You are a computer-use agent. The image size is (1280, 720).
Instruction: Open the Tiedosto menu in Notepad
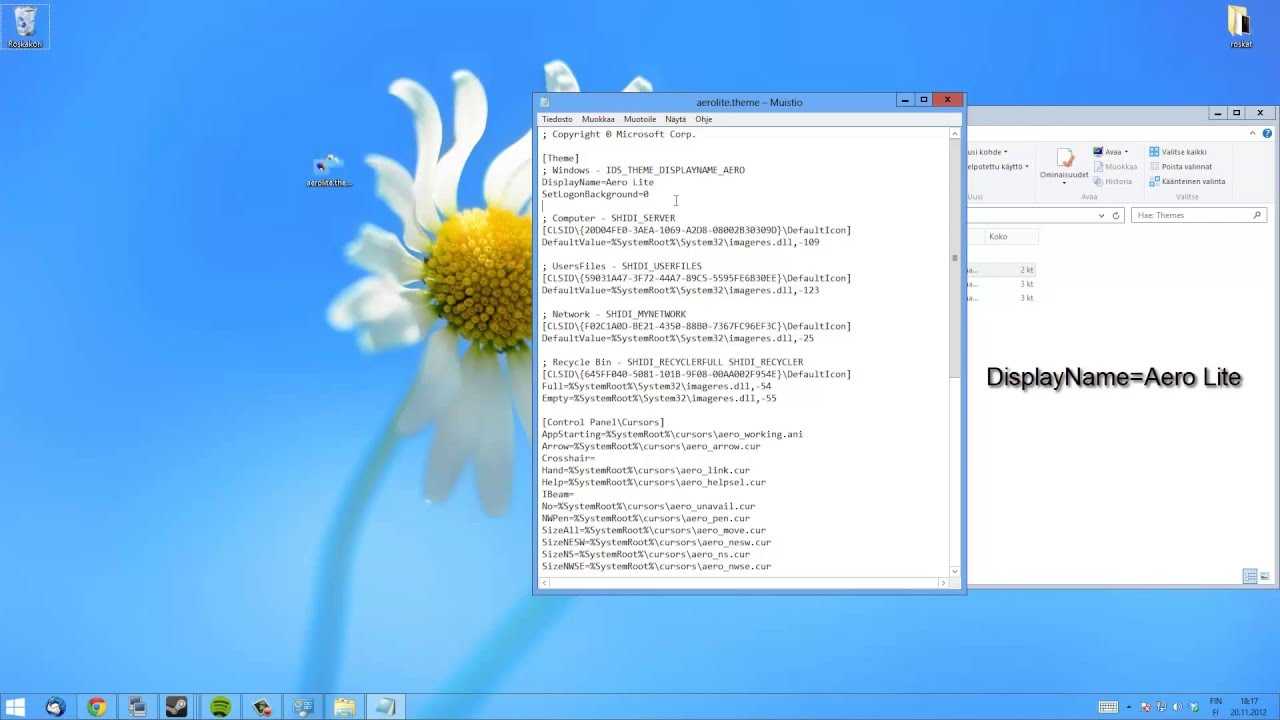point(557,119)
